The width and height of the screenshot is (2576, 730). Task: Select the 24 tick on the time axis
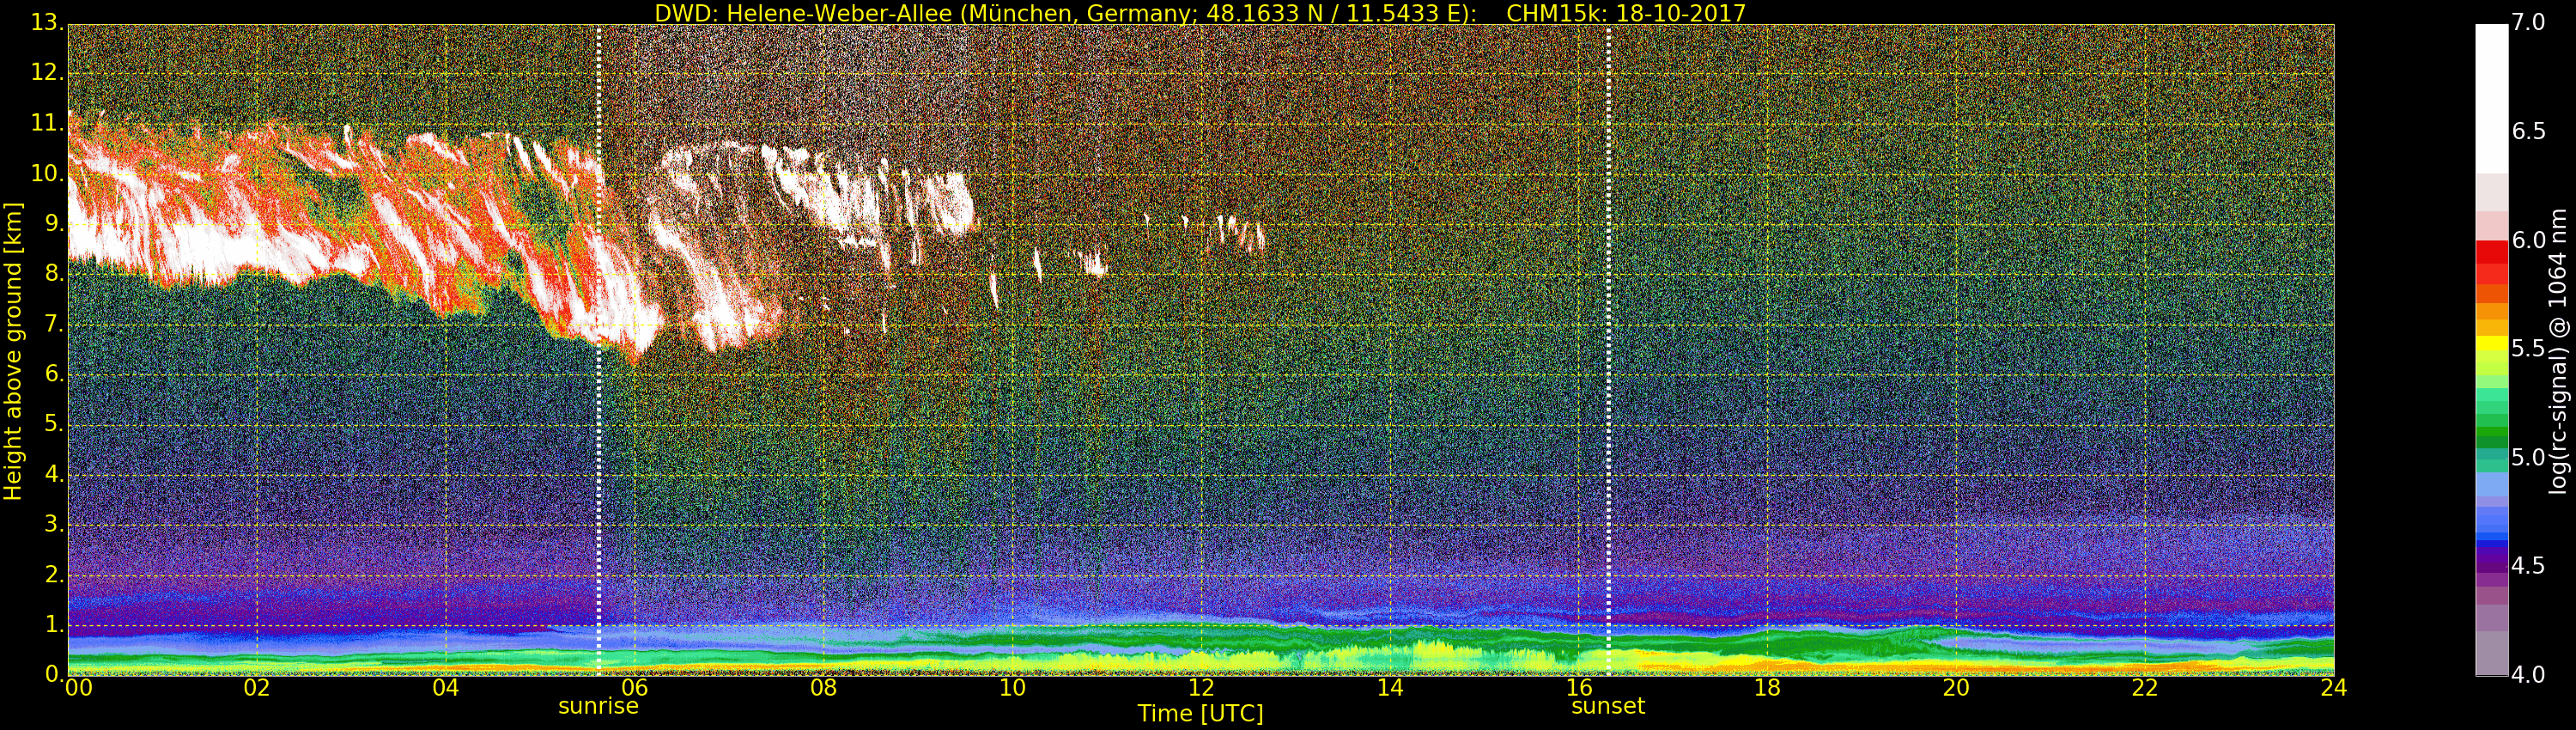pos(2333,688)
